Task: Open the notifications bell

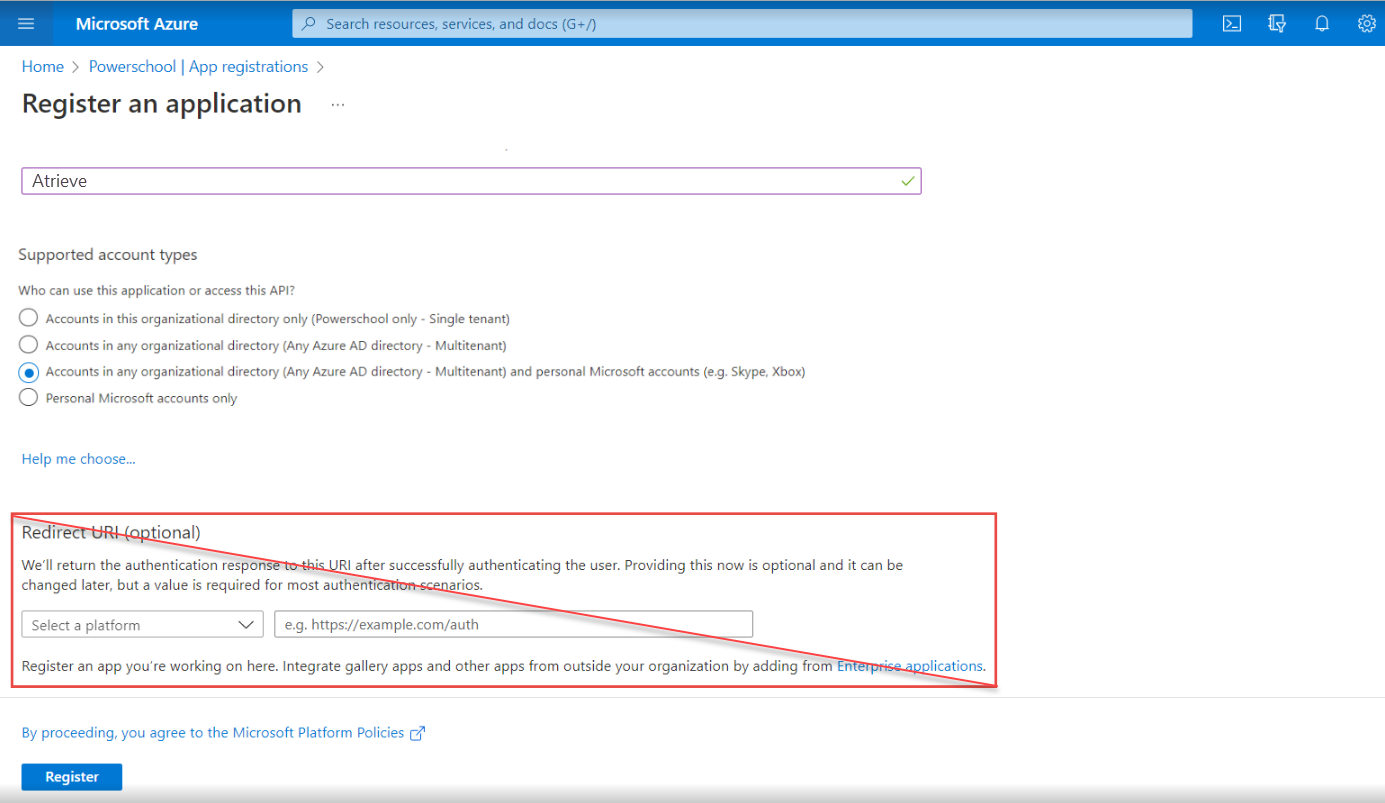Action: point(1322,24)
